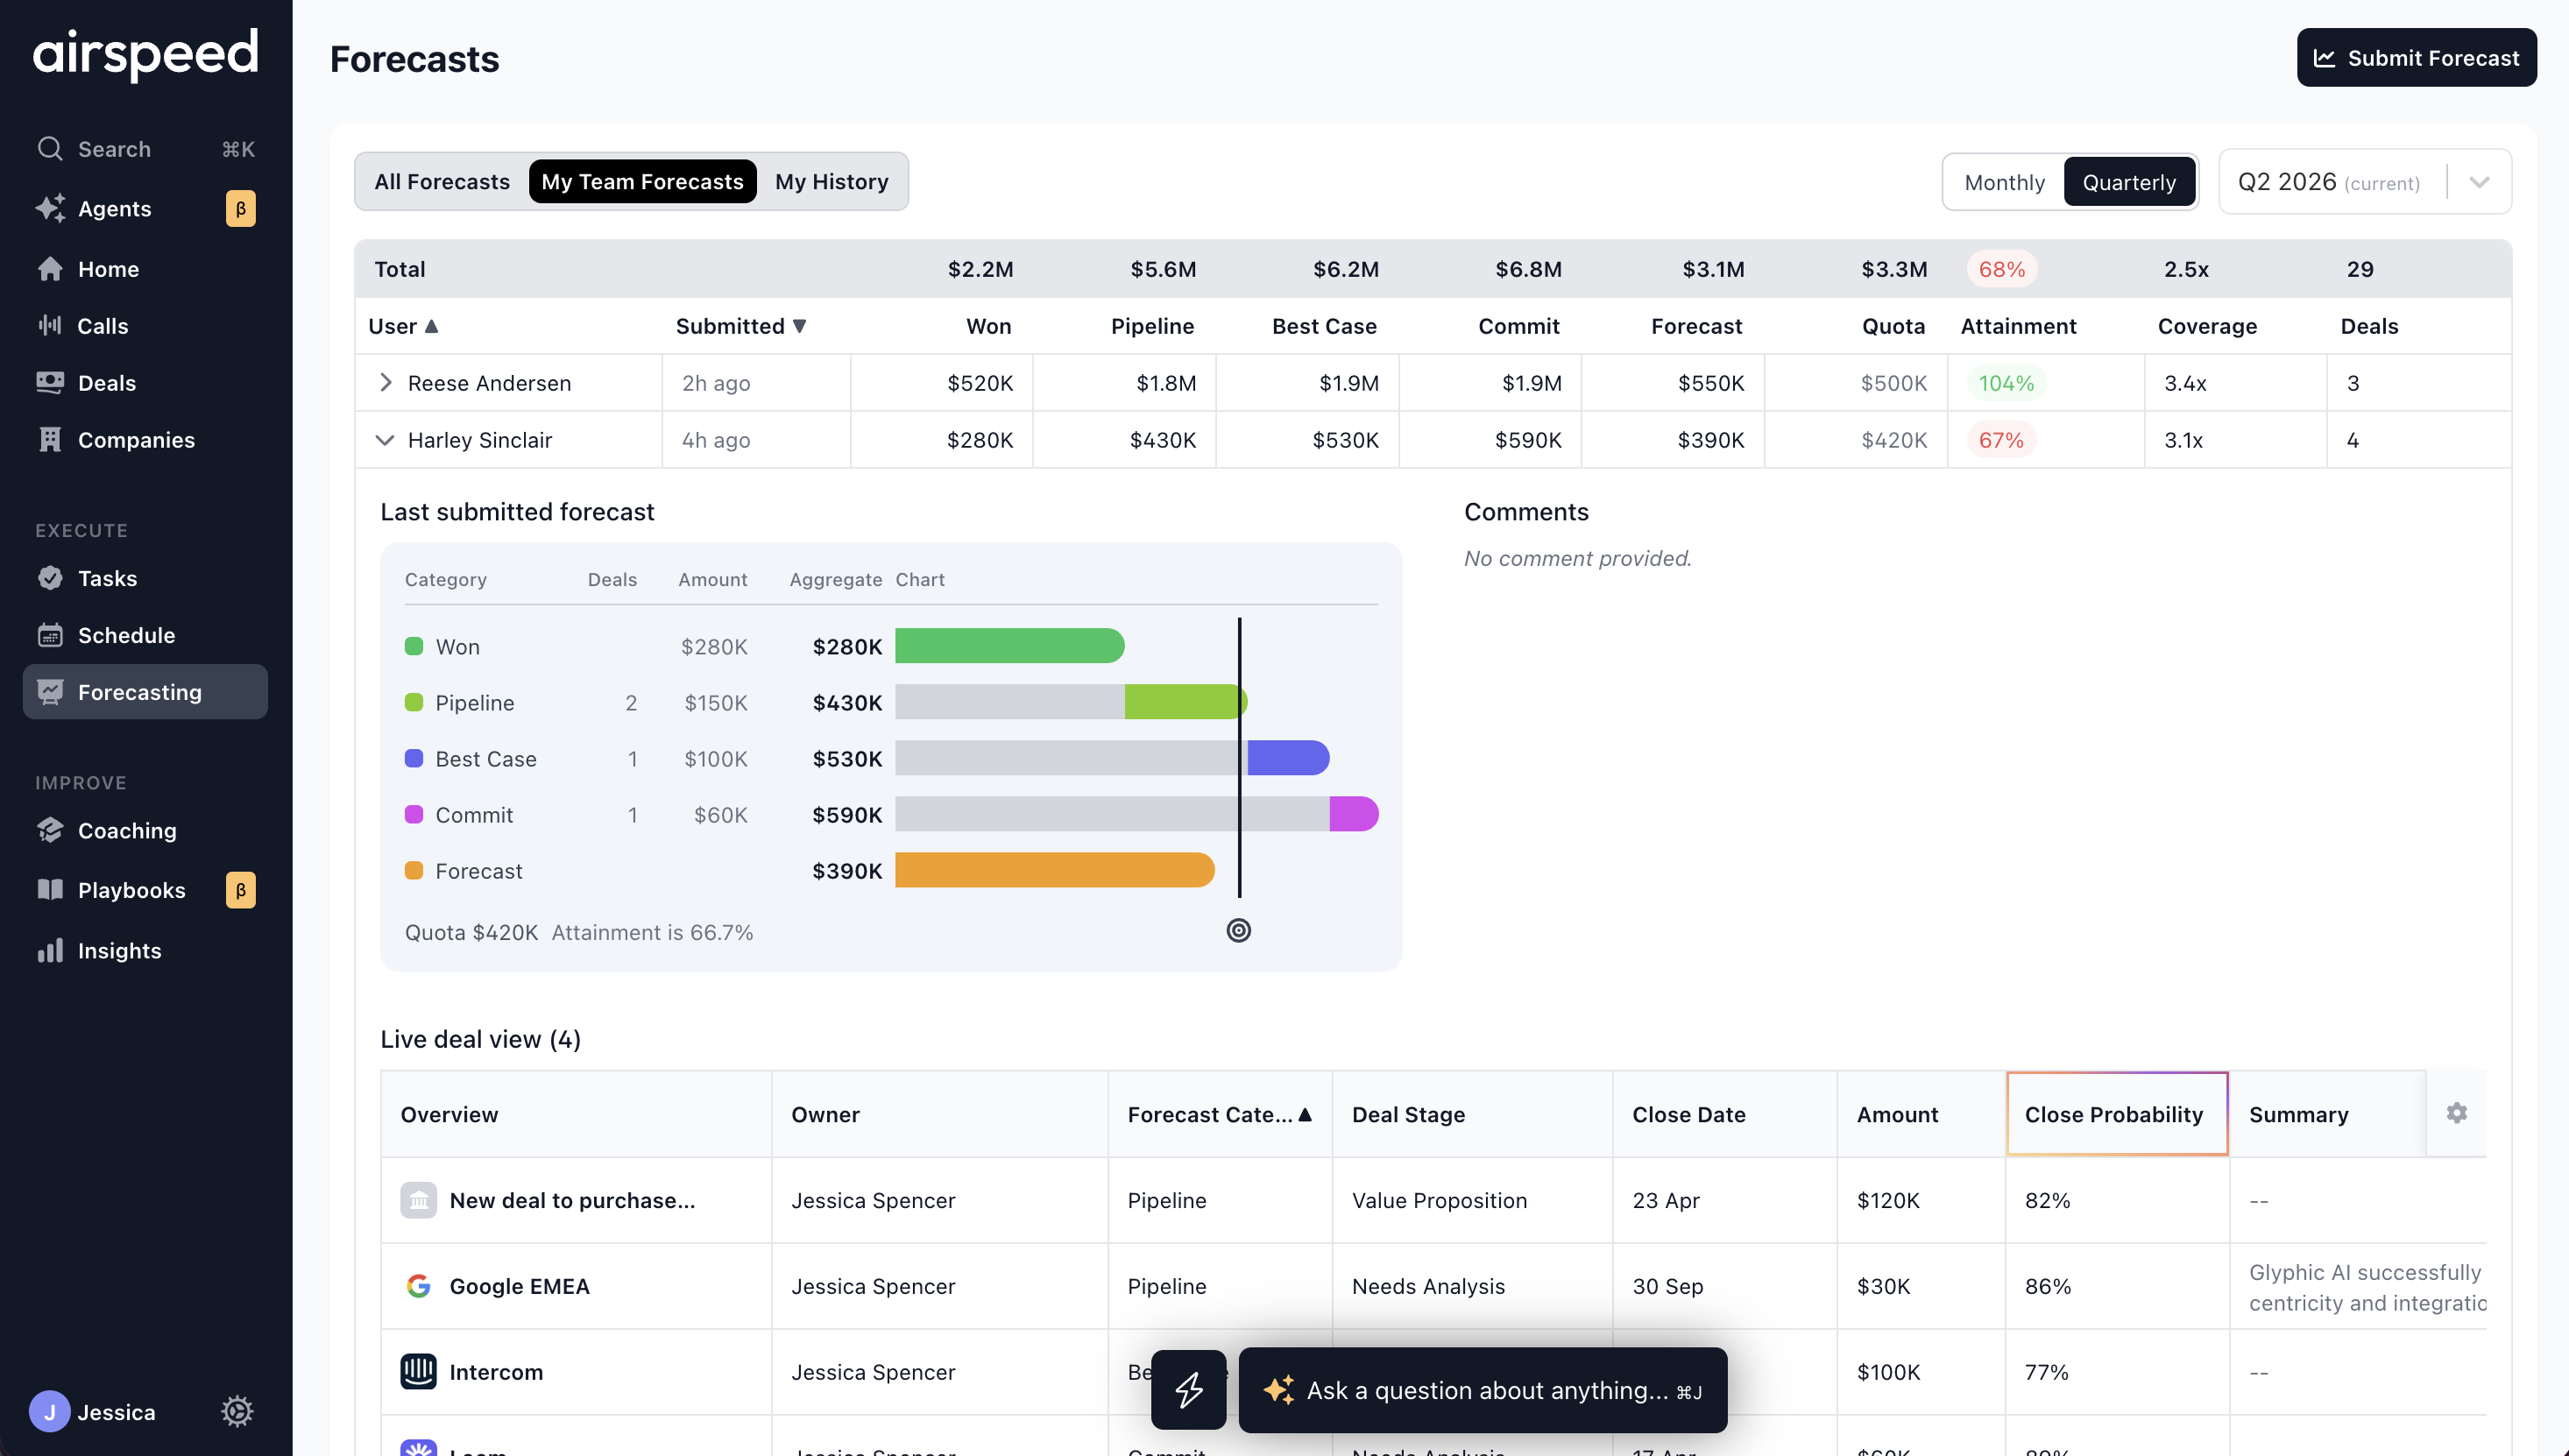Open the Insights bar chart icon
The height and width of the screenshot is (1456, 2569).
pyautogui.click(x=50, y=950)
